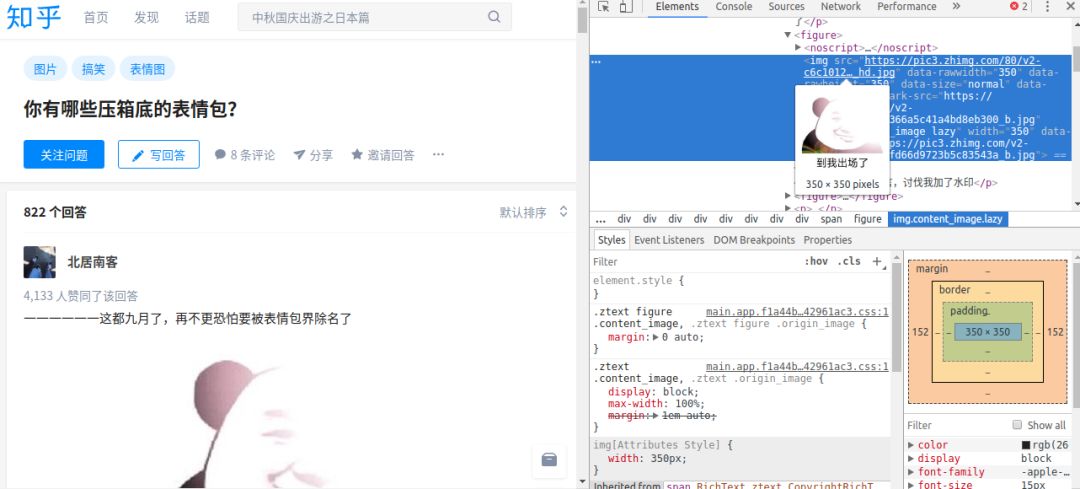The image size is (1080, 489).
Task: Toggle the .cls class editor button
Action: [849, 262]
